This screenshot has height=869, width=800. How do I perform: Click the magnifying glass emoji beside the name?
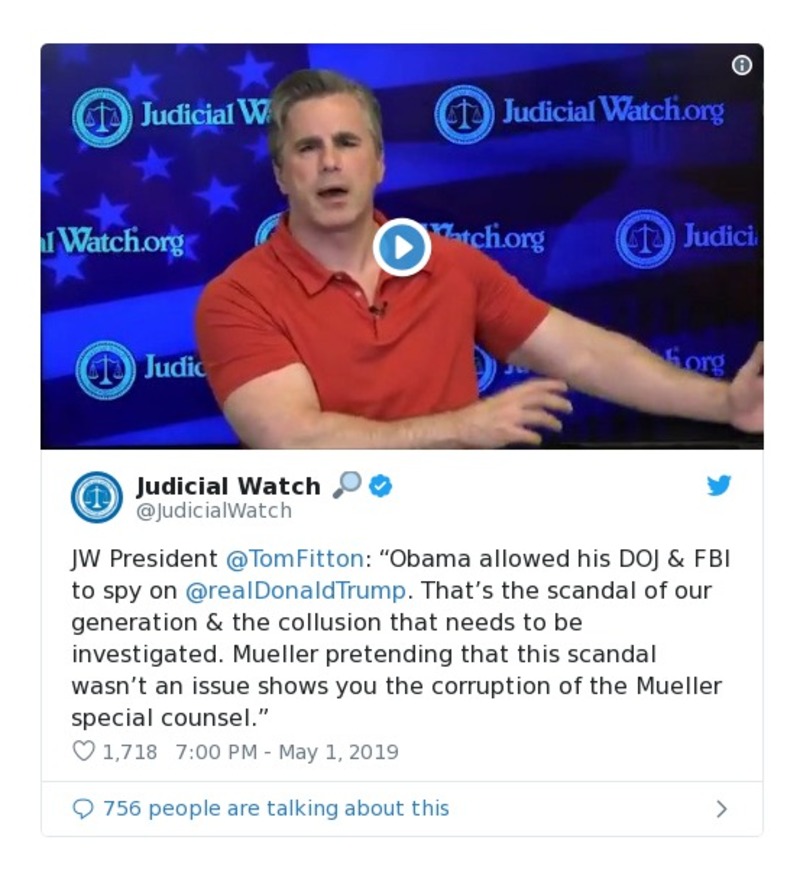tap(346, 486)
